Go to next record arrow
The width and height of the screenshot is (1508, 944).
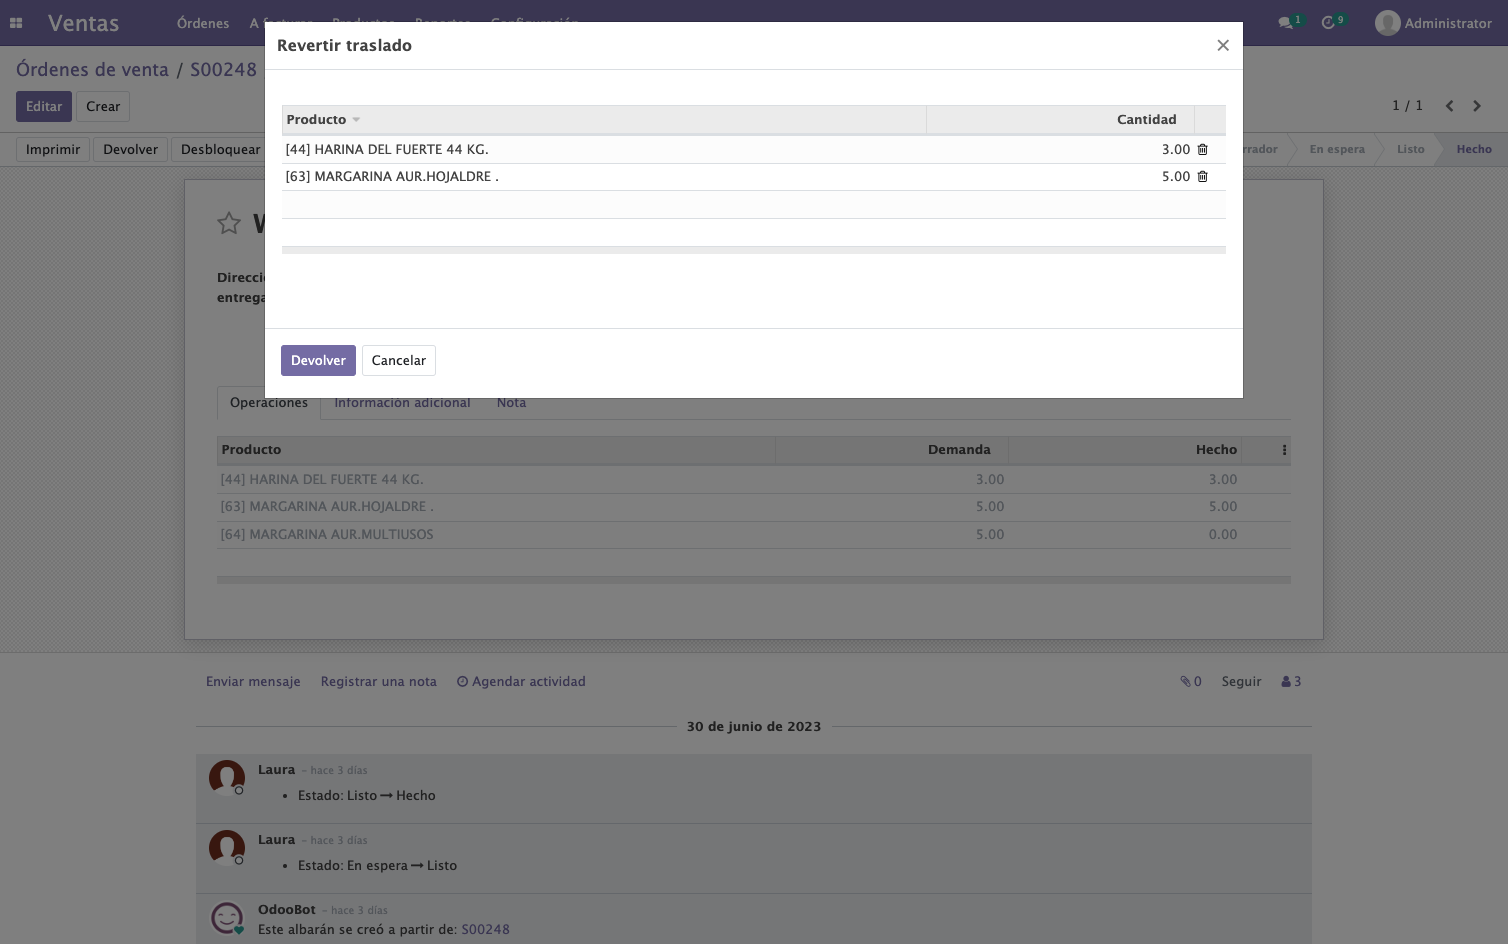pos(1477,105)
